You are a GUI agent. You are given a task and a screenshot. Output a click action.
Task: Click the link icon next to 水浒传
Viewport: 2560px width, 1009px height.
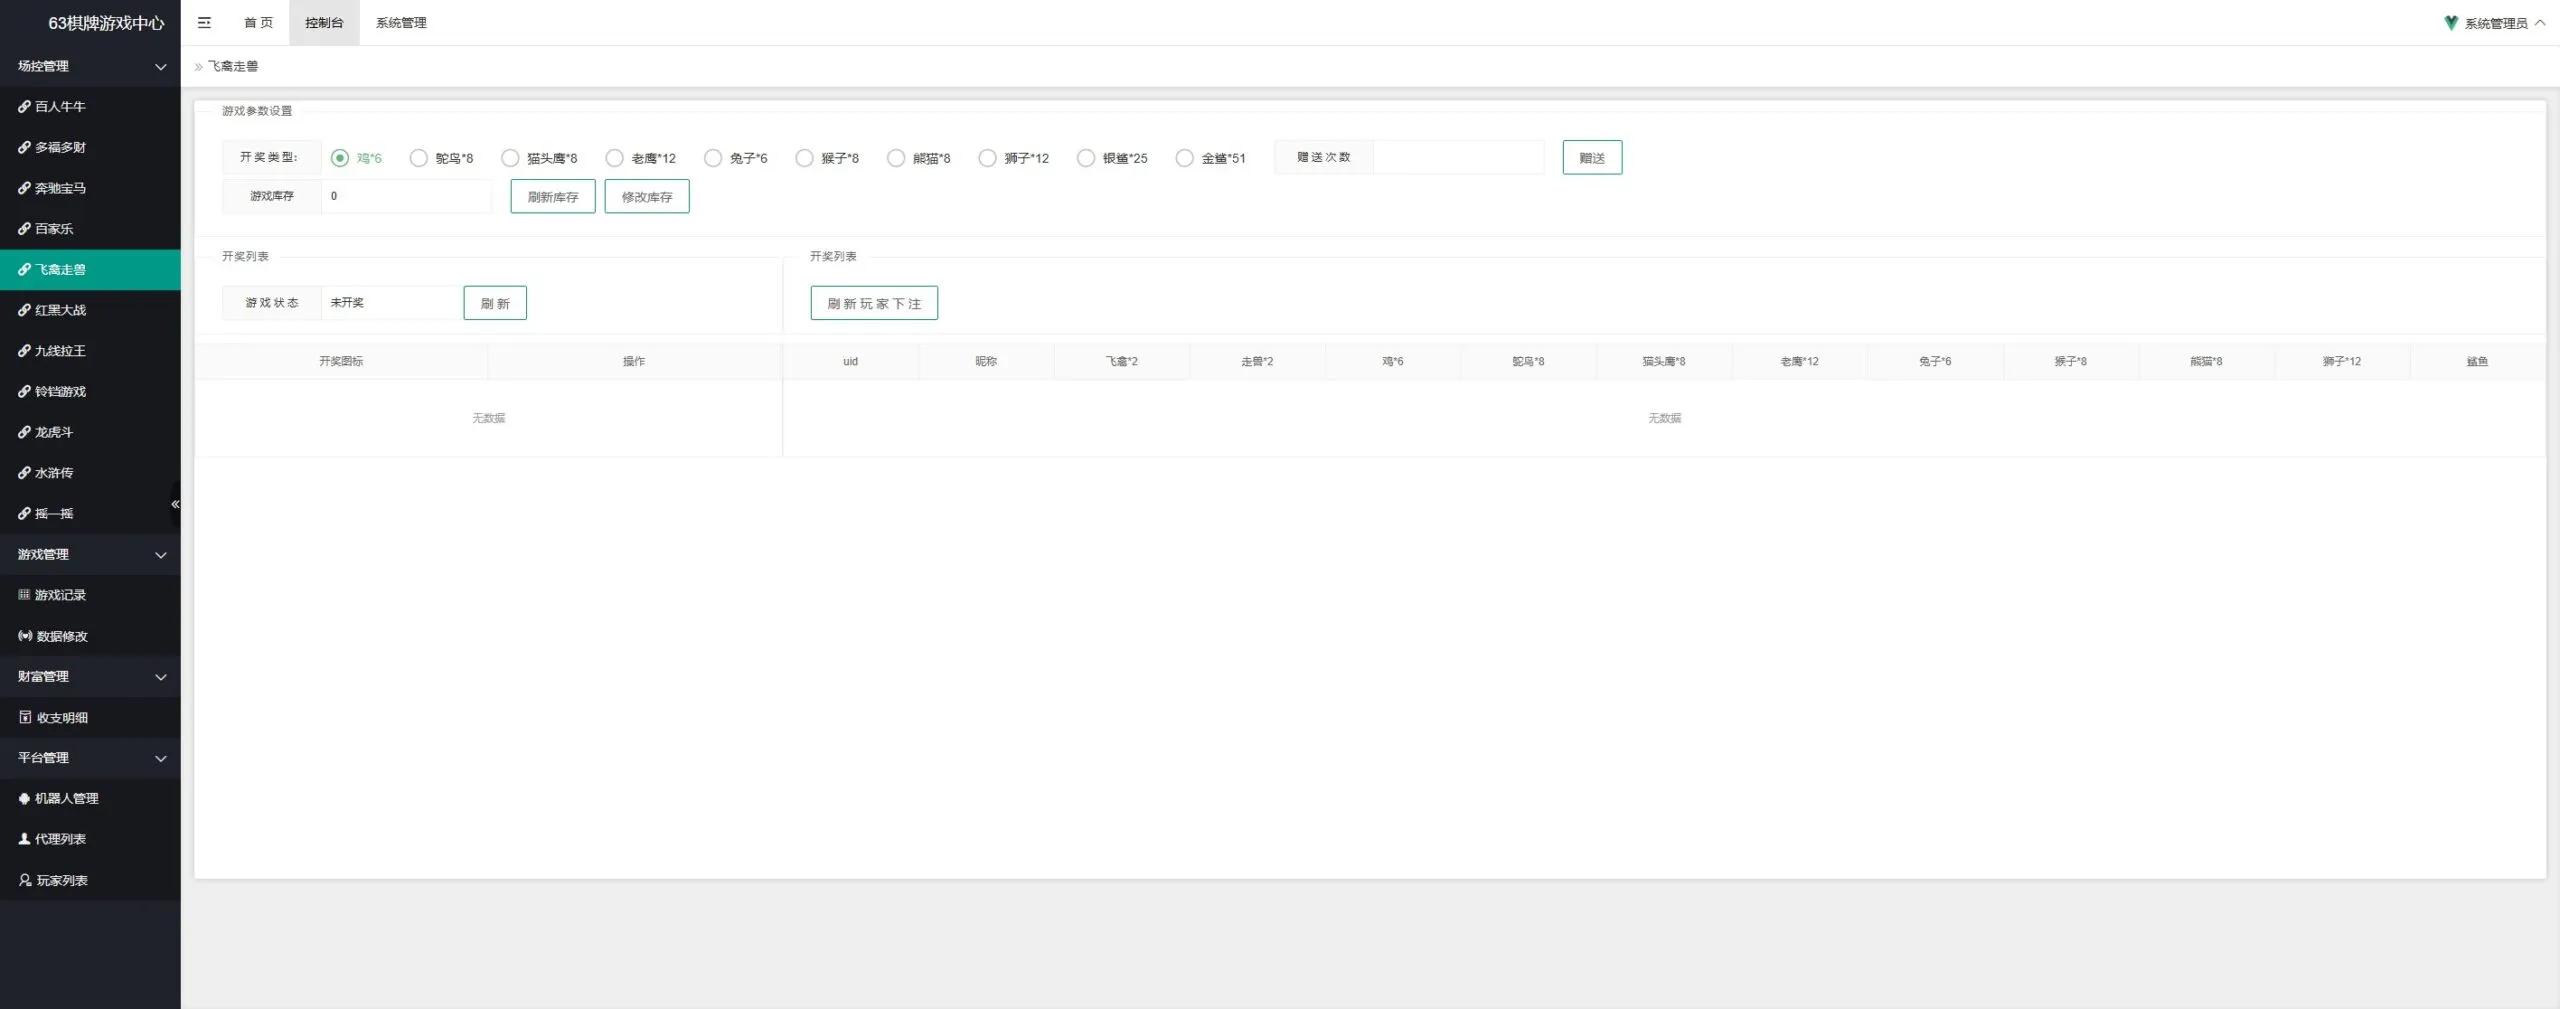24,473
